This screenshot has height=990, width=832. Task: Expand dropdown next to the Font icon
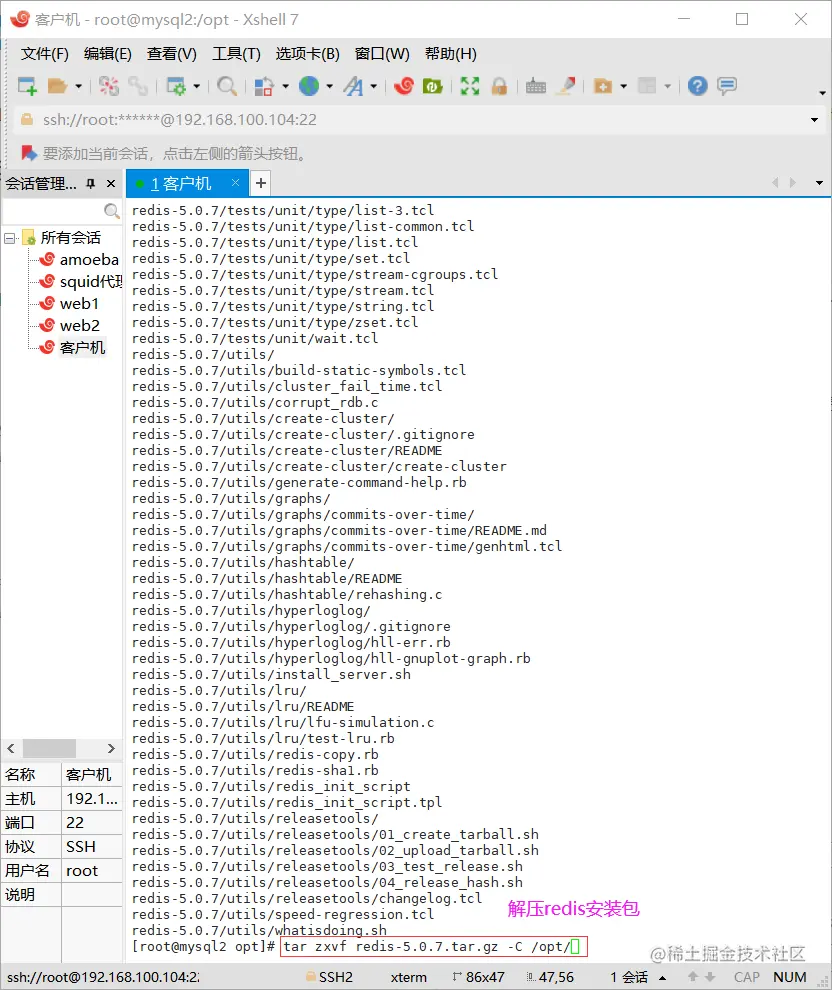(x=373, y=86)
